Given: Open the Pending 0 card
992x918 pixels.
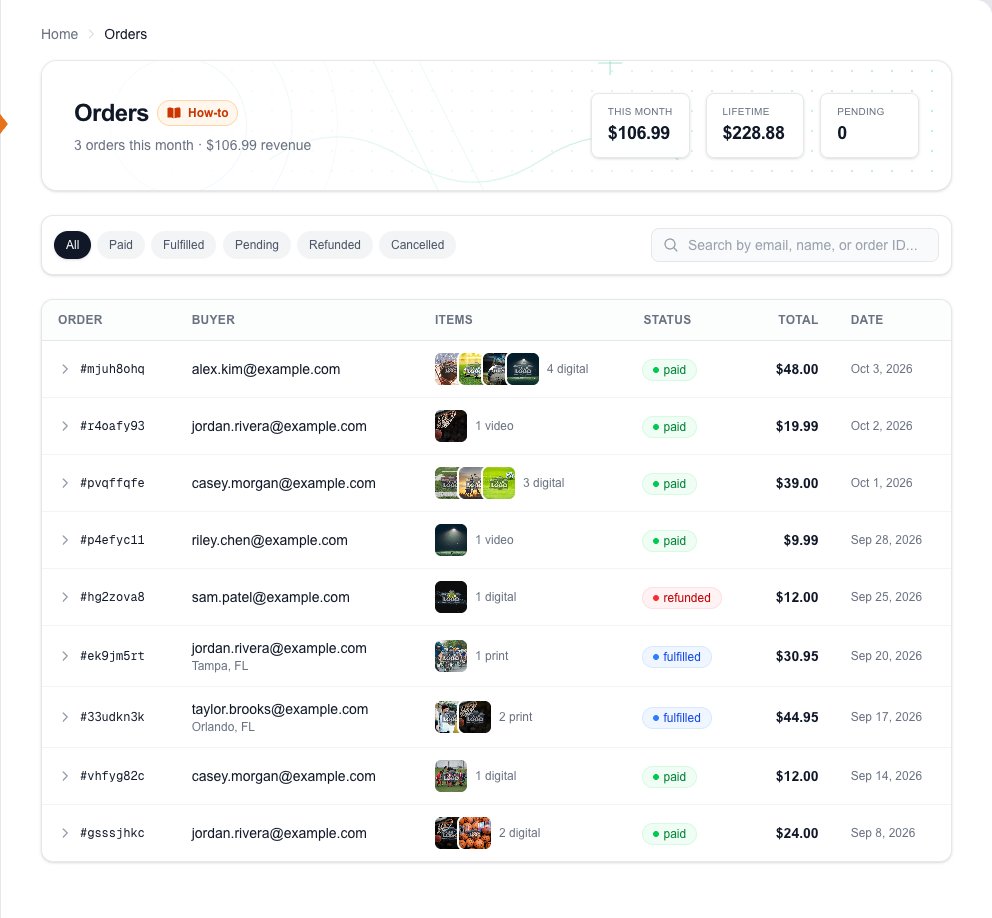Looking at the screenshot, I should click(x=869, y=125).
